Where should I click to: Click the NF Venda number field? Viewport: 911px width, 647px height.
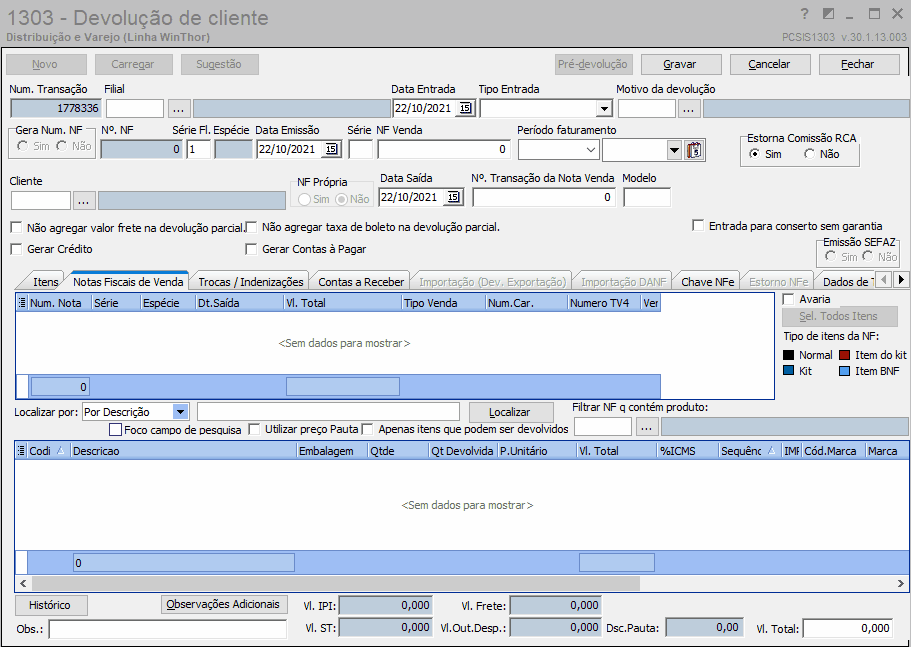click(x=444, y=150)
